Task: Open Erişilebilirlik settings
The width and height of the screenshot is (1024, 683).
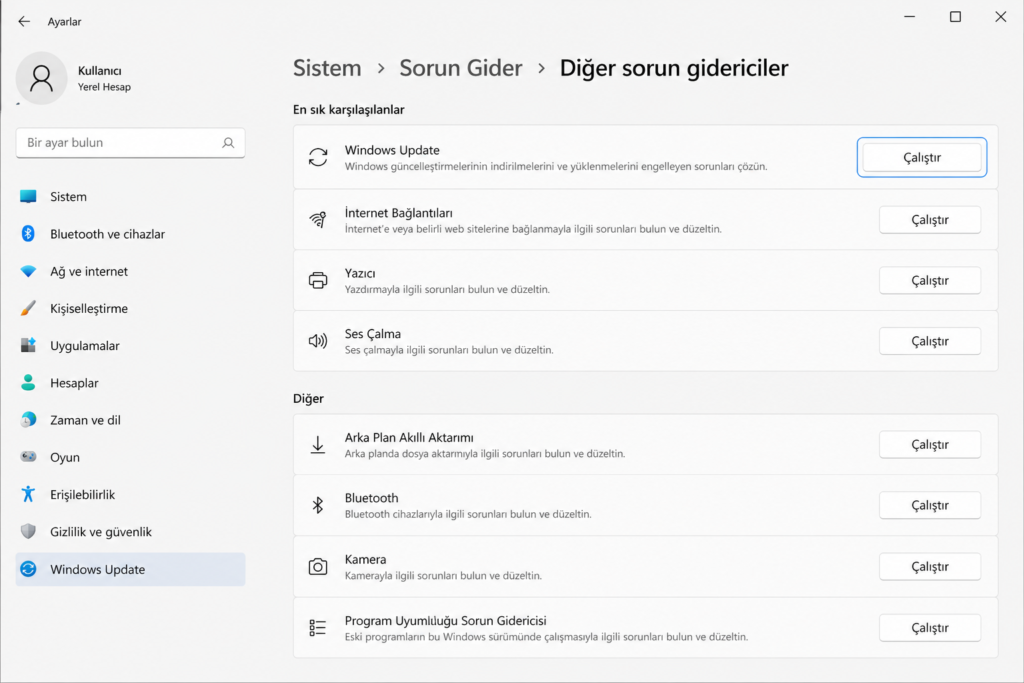Action: click(x=131, y=494)
